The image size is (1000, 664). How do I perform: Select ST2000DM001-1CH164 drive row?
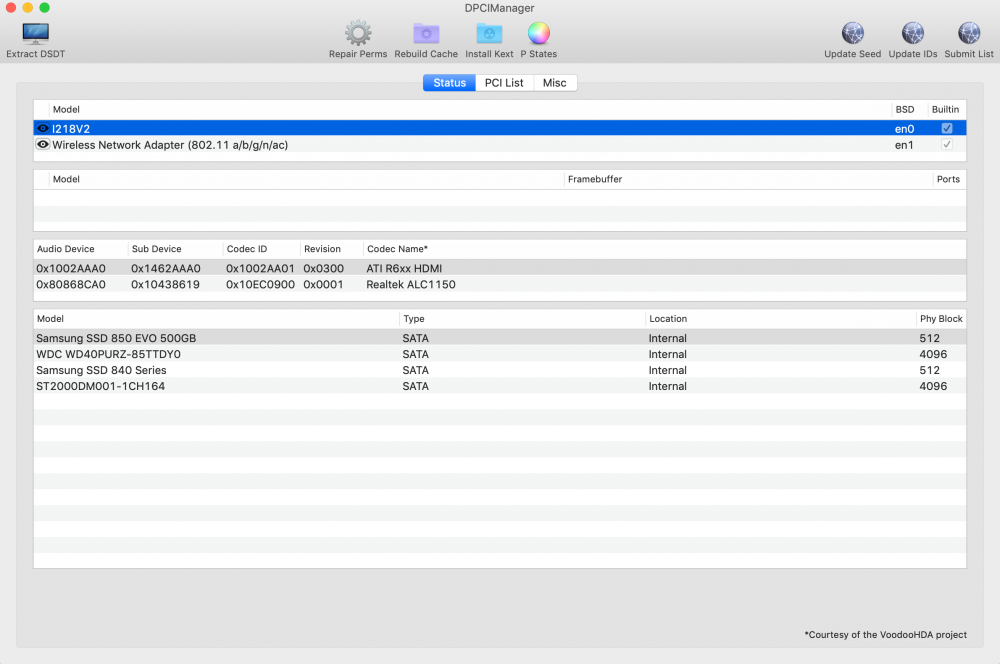click(x=500, y=385)
